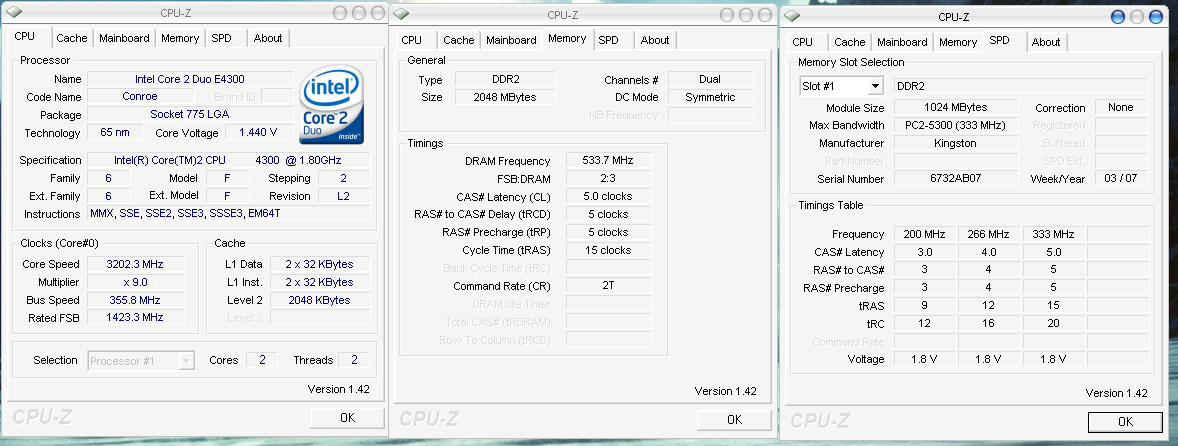
Task: Click the 5.0 clocks CAS latency value
Action: point(608,197)
